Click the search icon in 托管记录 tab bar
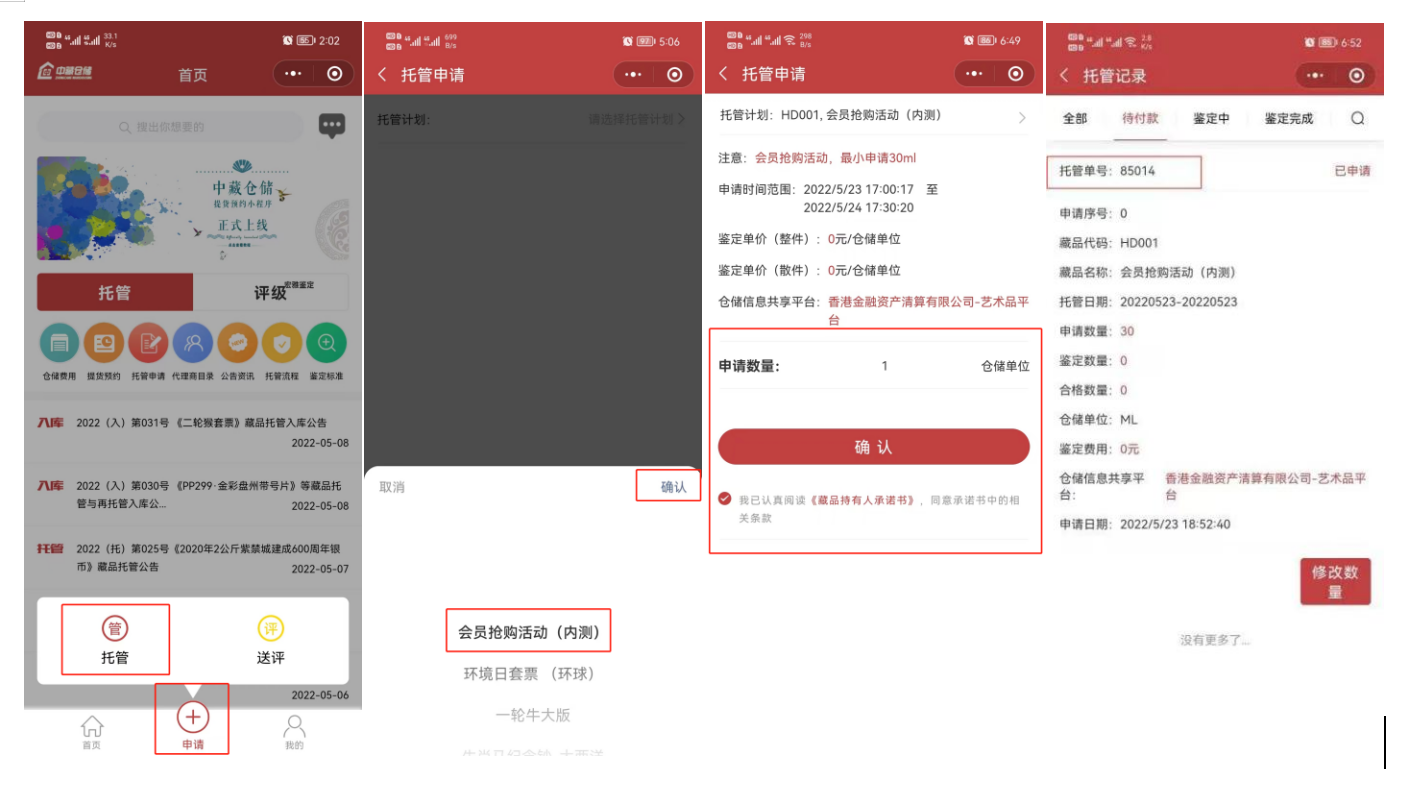 point(1357,118)
